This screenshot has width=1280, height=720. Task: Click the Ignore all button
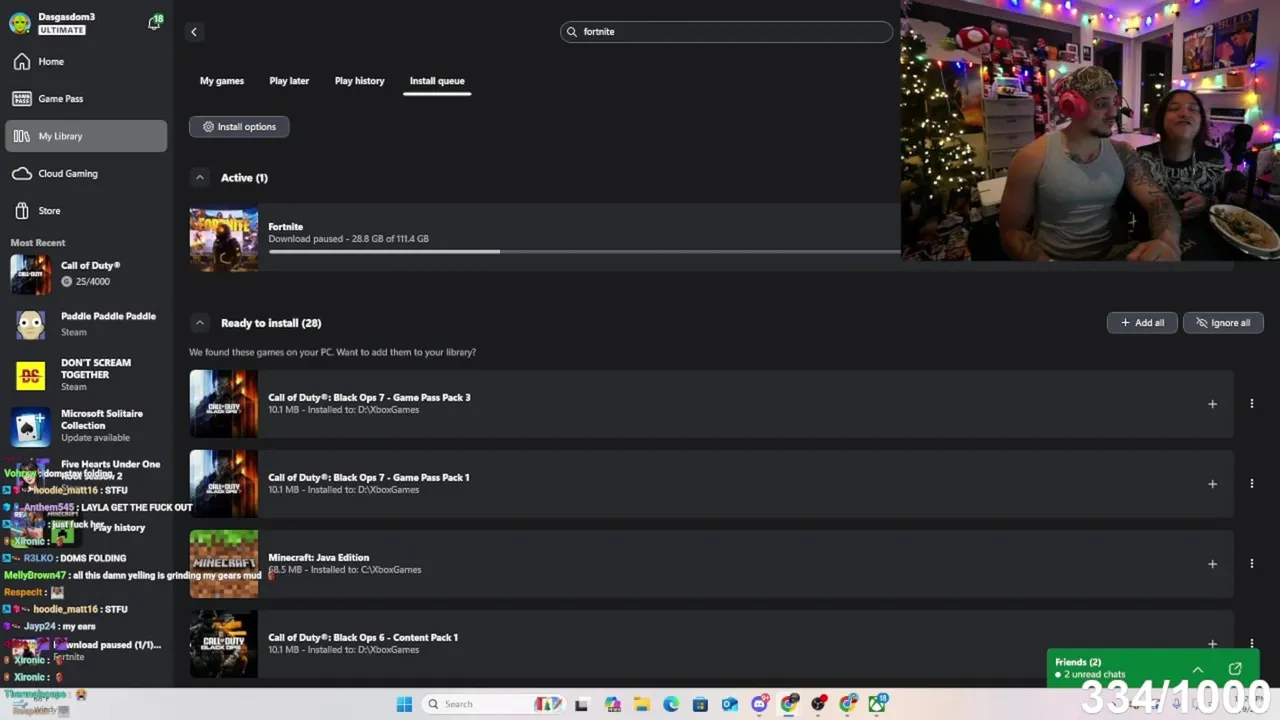[x=1223, y=323]
